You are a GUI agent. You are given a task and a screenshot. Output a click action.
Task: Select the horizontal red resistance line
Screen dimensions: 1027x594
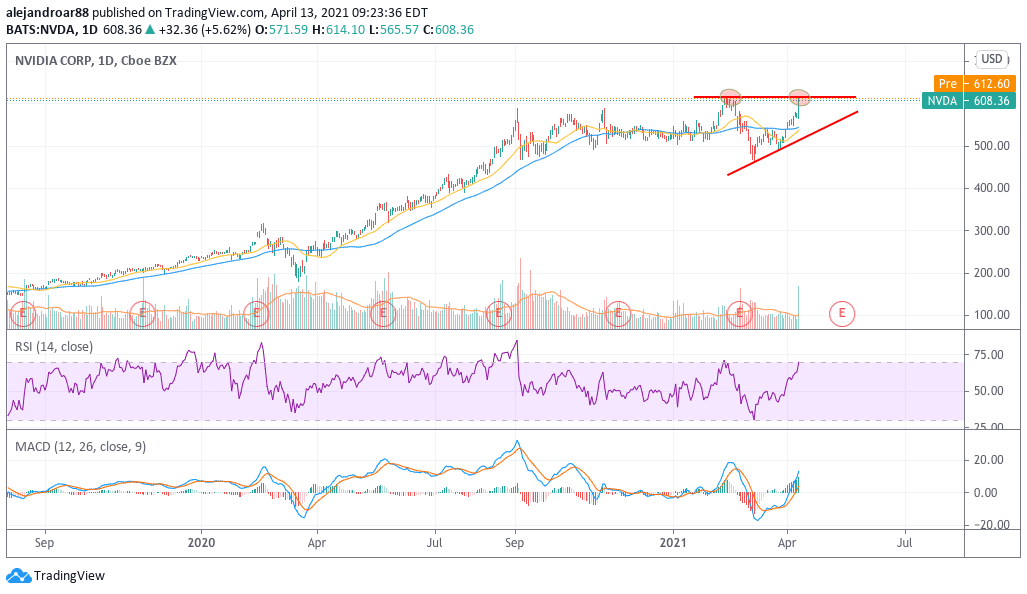(x=775, y=97)
